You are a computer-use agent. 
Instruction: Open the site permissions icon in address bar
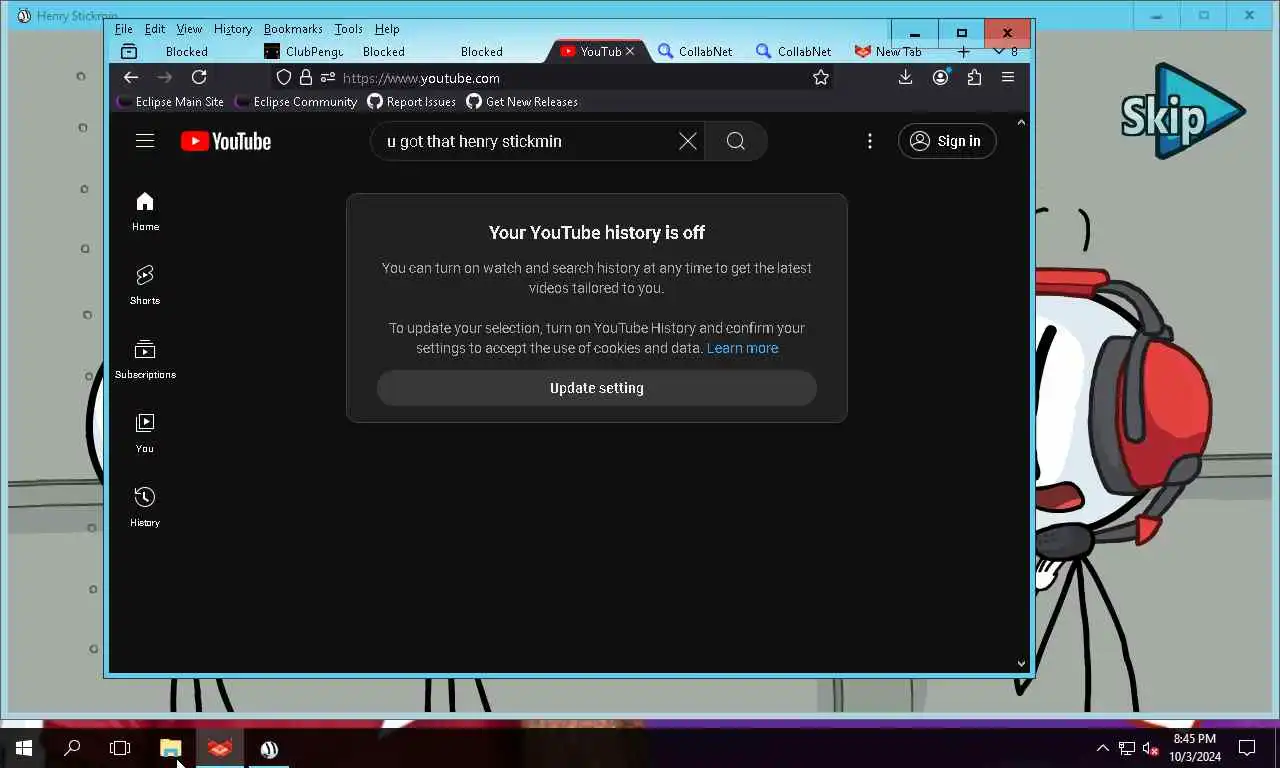point(328,77)
